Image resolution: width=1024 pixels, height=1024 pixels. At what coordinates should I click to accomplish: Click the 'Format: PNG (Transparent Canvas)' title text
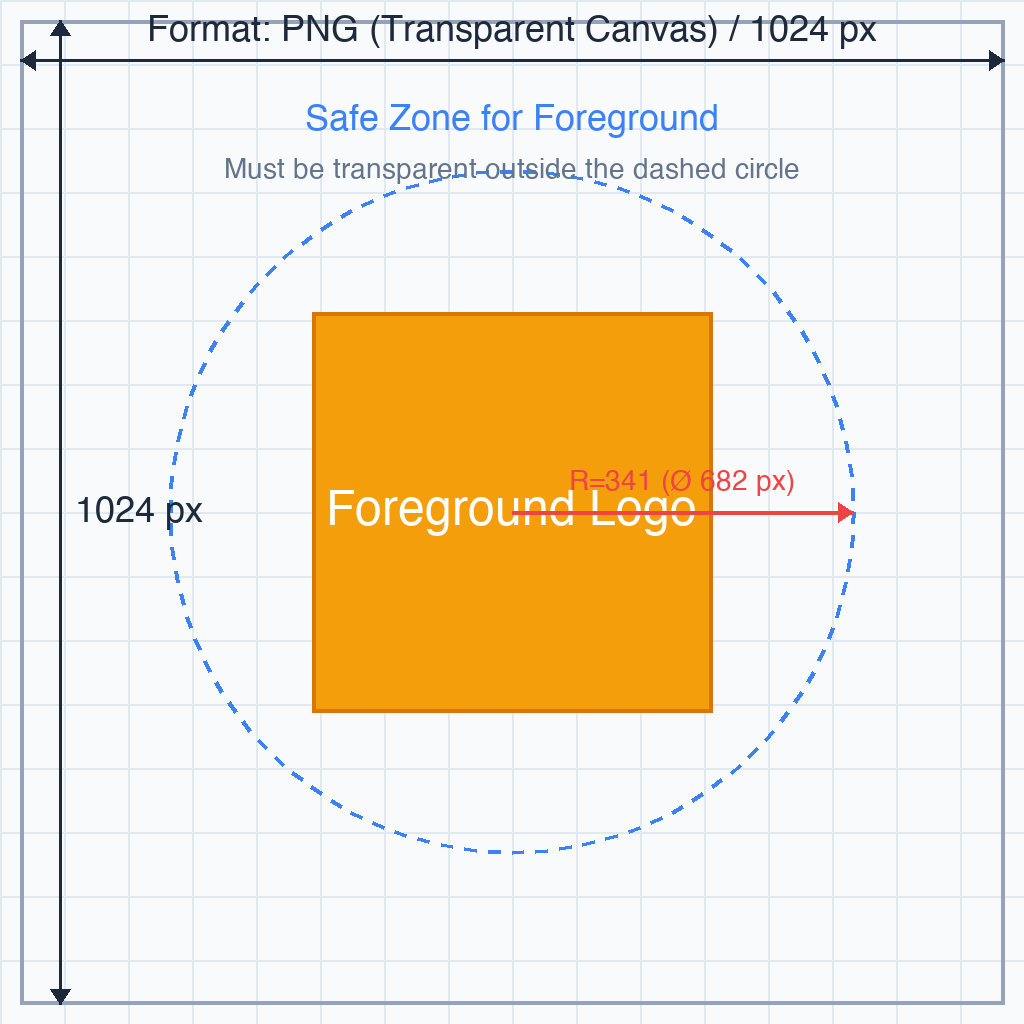click(x=432, y=30)
